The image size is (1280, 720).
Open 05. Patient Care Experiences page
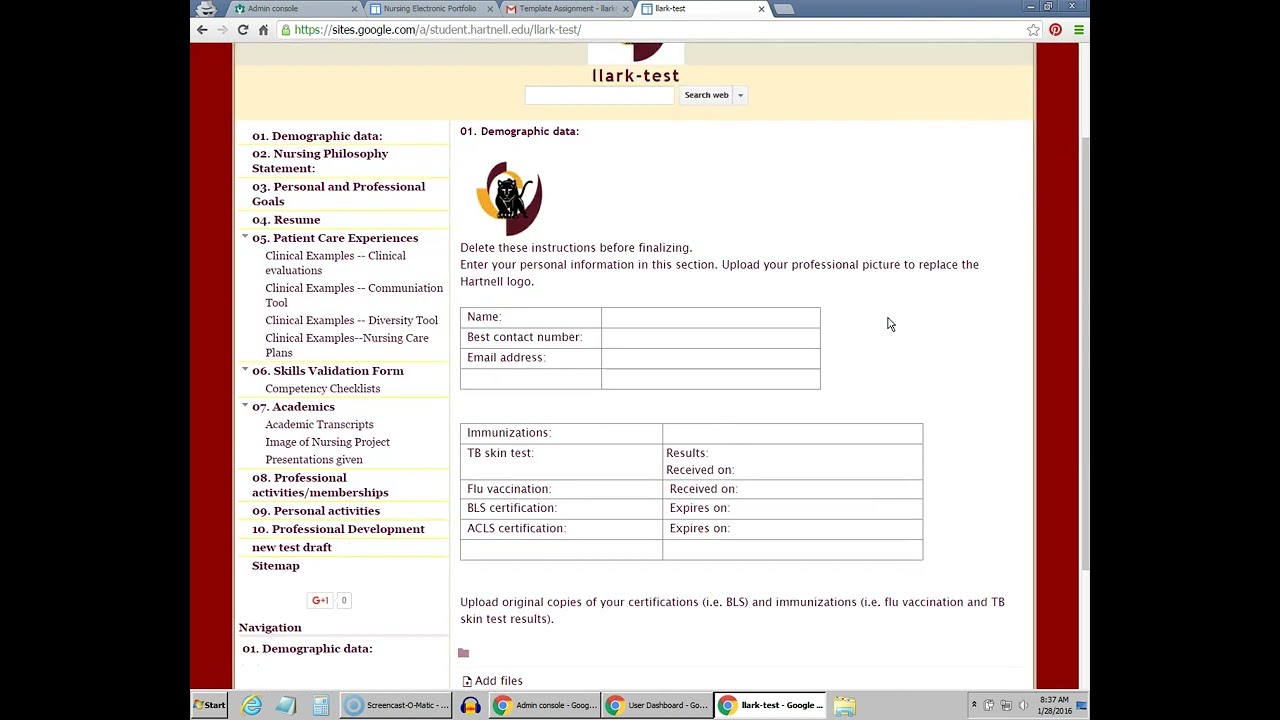click(x=335, y=238)
